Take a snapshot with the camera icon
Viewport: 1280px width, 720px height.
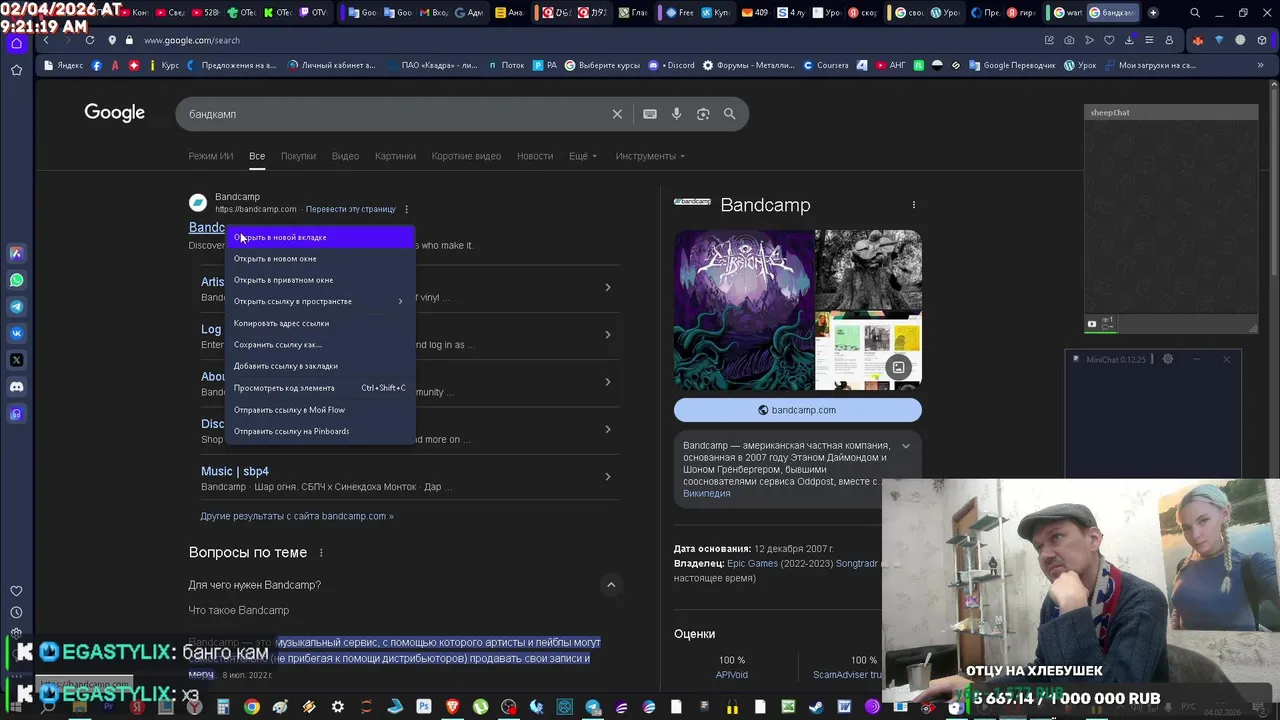[1069, 40]
